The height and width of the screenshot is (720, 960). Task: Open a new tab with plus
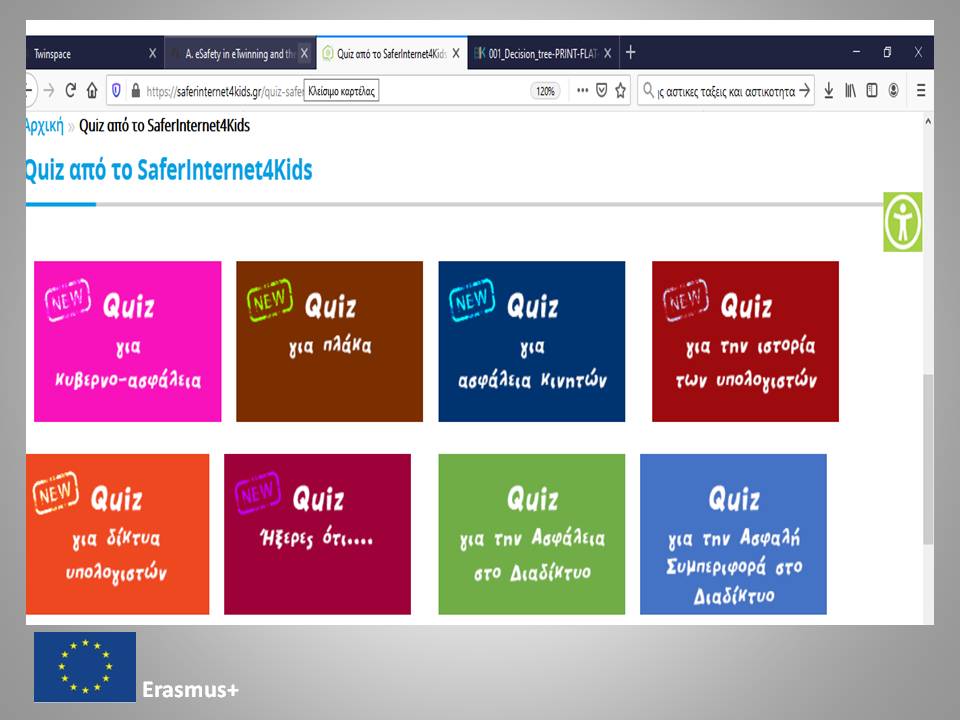(631, 53)
